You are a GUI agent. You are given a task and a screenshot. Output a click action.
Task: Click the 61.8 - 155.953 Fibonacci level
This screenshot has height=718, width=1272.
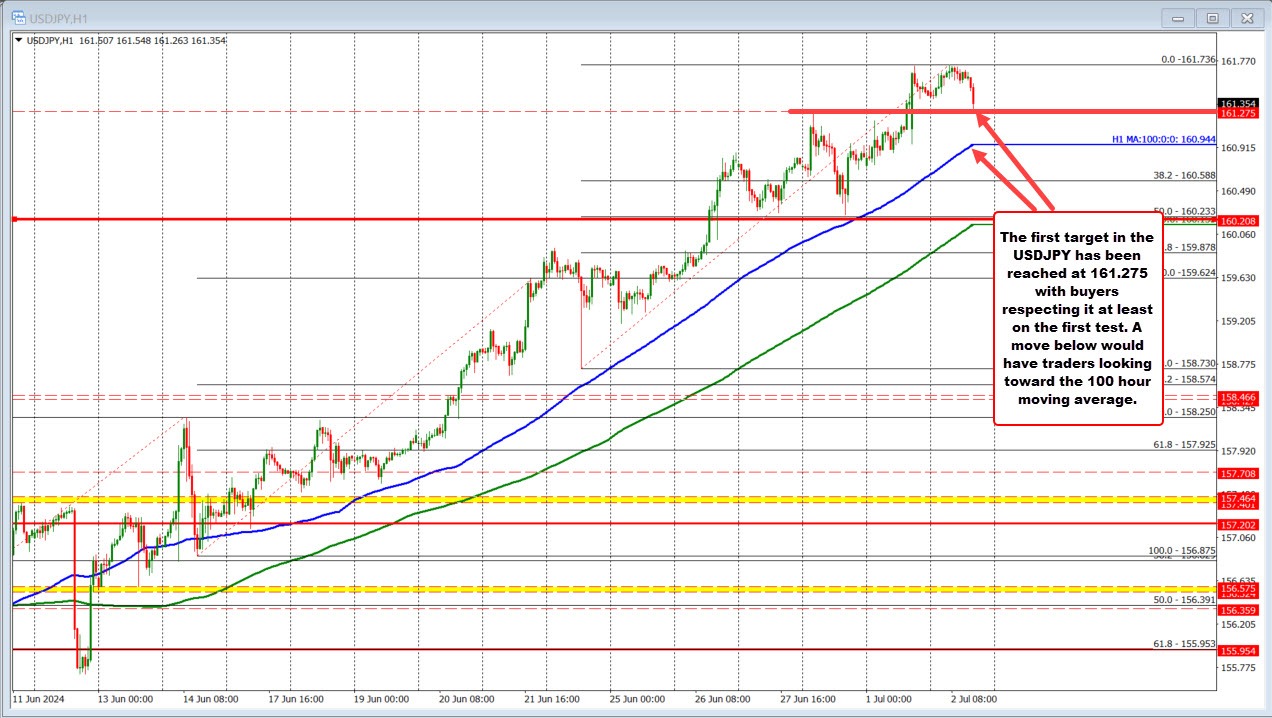(1184, 645)
